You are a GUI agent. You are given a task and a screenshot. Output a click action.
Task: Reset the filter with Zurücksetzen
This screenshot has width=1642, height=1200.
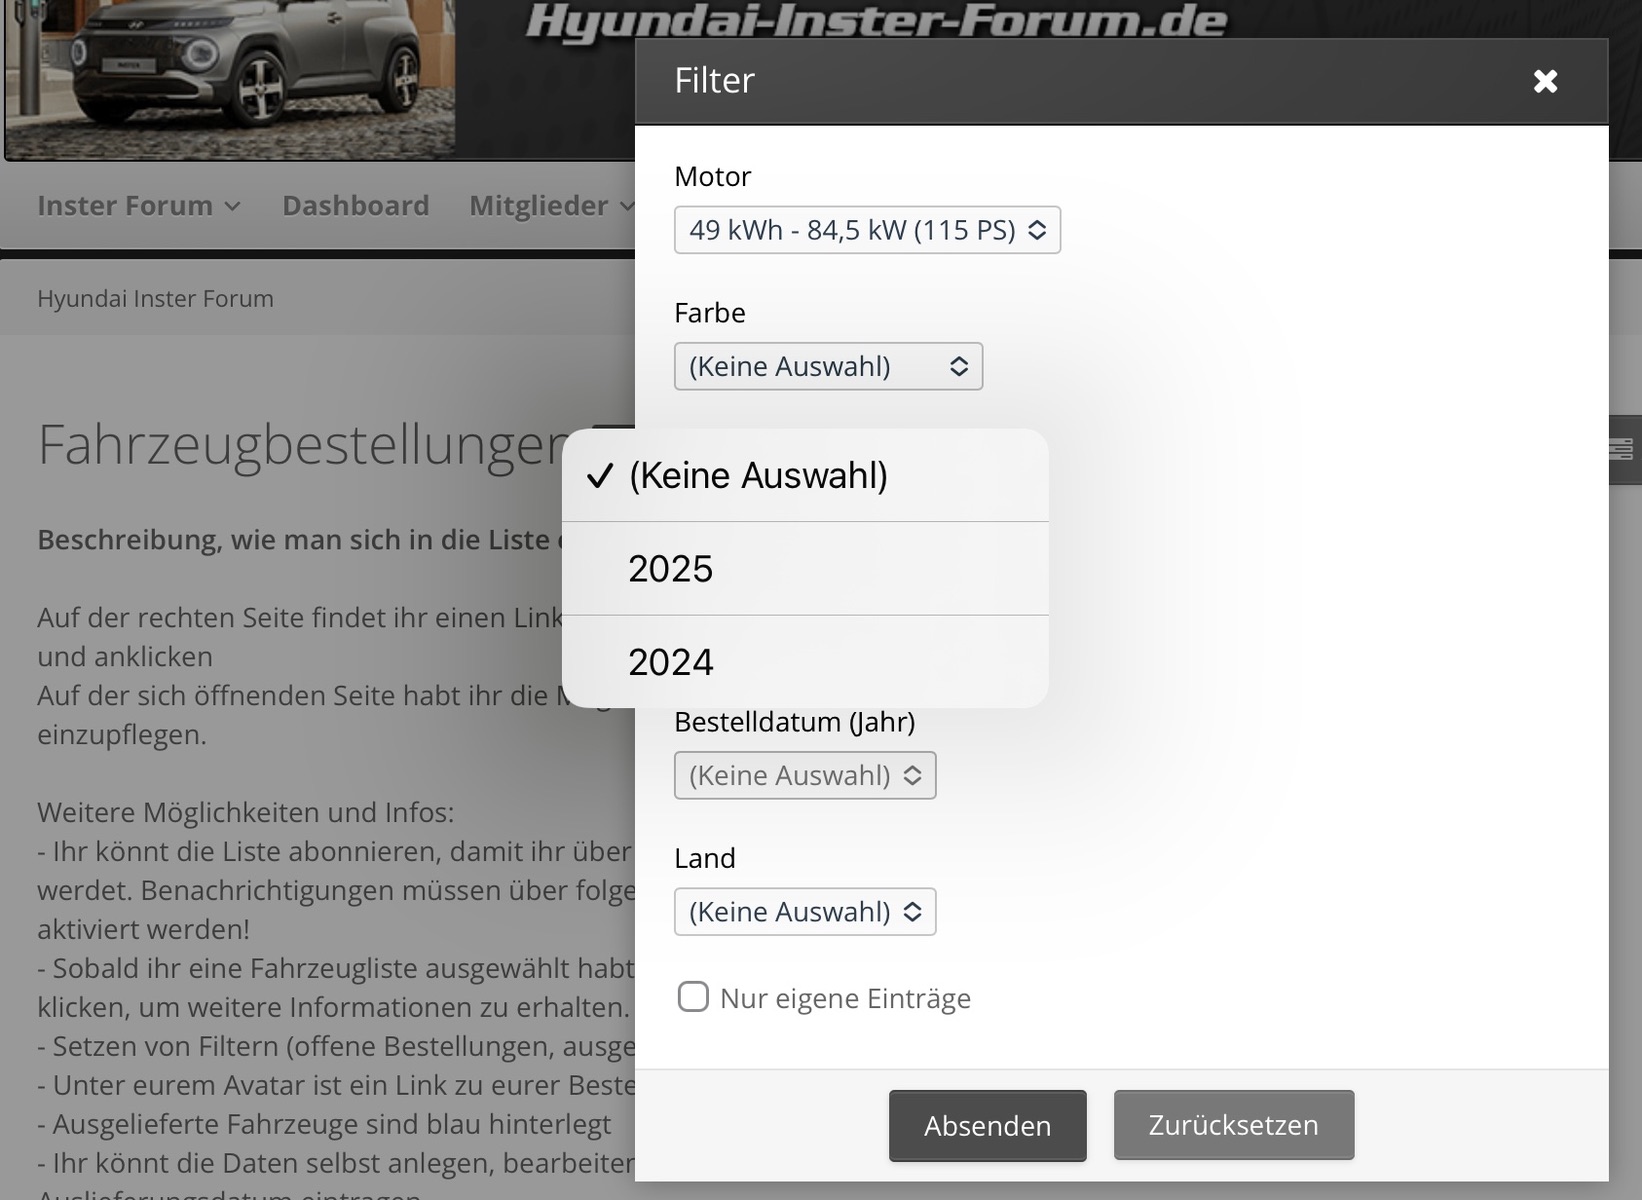pos(1232,1125)
